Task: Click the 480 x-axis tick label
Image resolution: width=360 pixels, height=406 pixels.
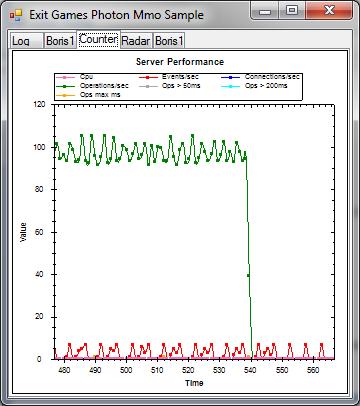Action: 64,370
